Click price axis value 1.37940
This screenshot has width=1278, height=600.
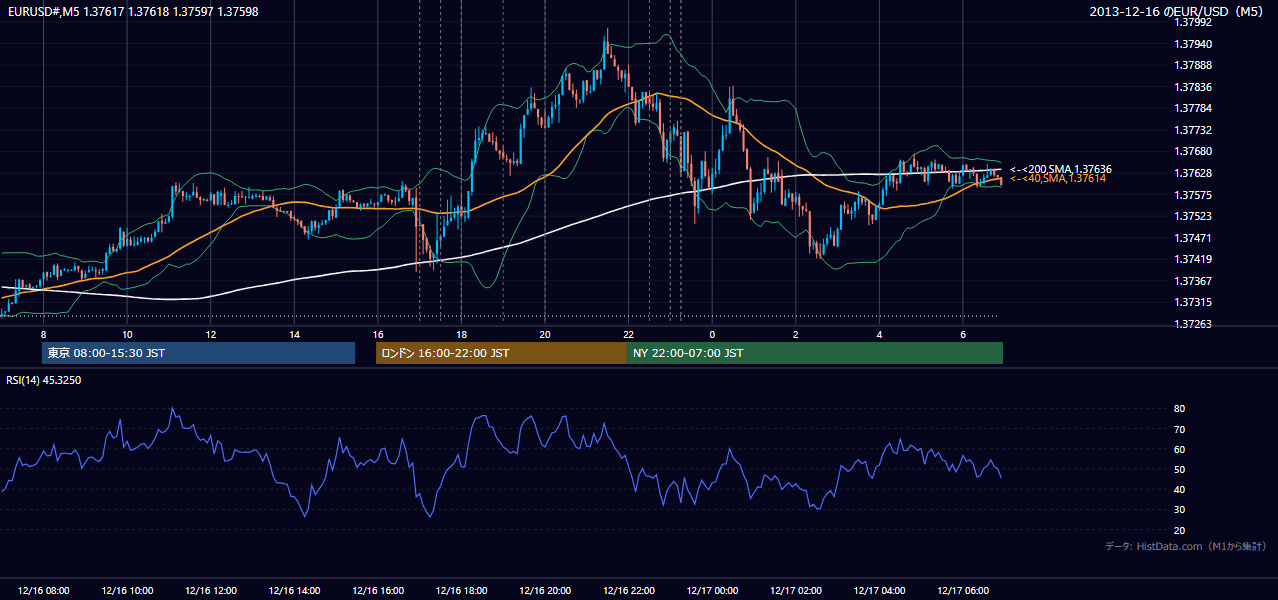[1194, 44]
